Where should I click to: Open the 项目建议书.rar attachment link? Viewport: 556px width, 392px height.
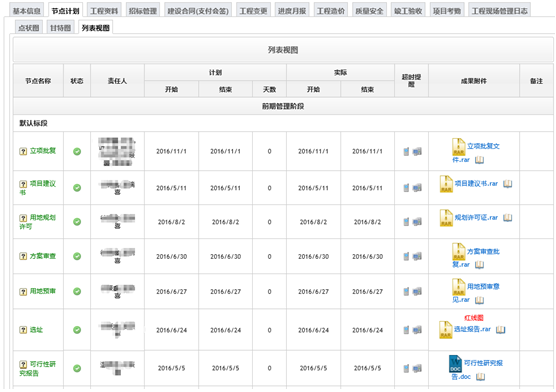click(476, 183)
